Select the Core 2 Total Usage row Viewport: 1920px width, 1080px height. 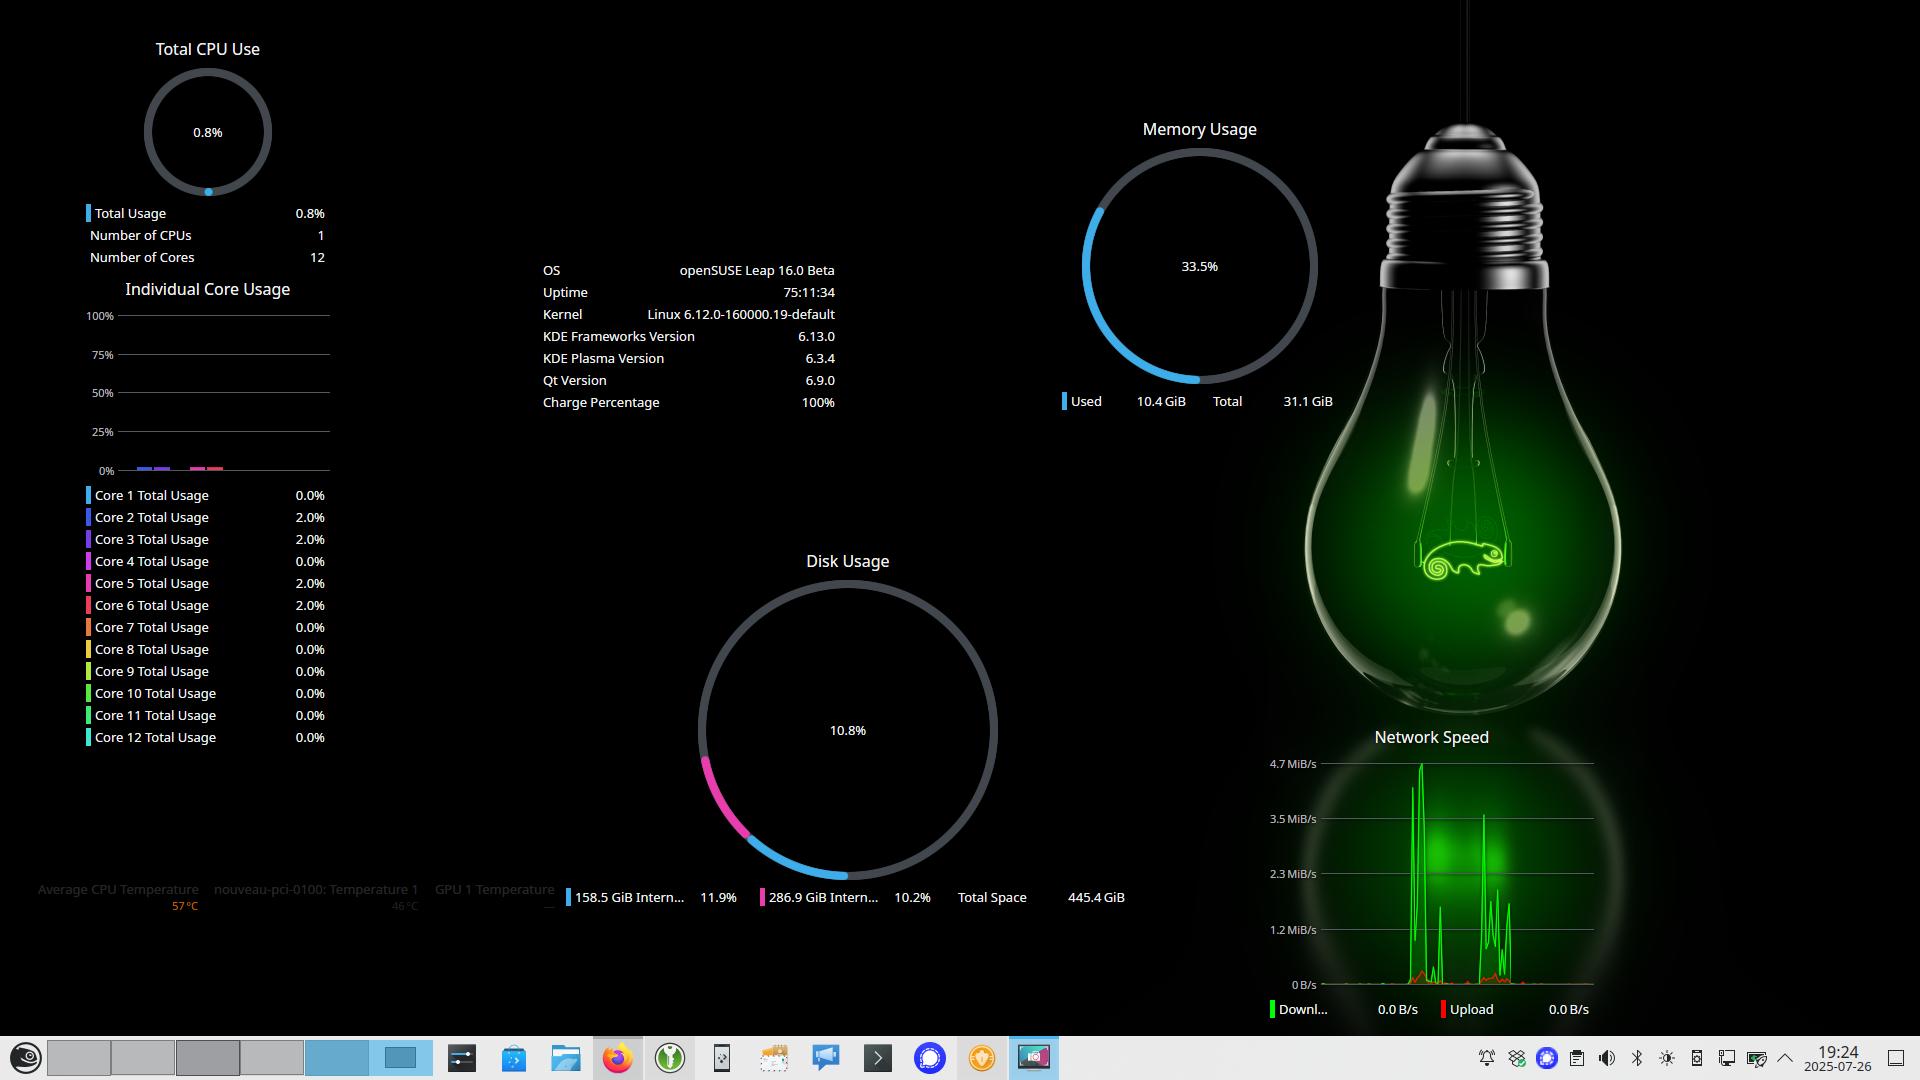click(206, 517)
